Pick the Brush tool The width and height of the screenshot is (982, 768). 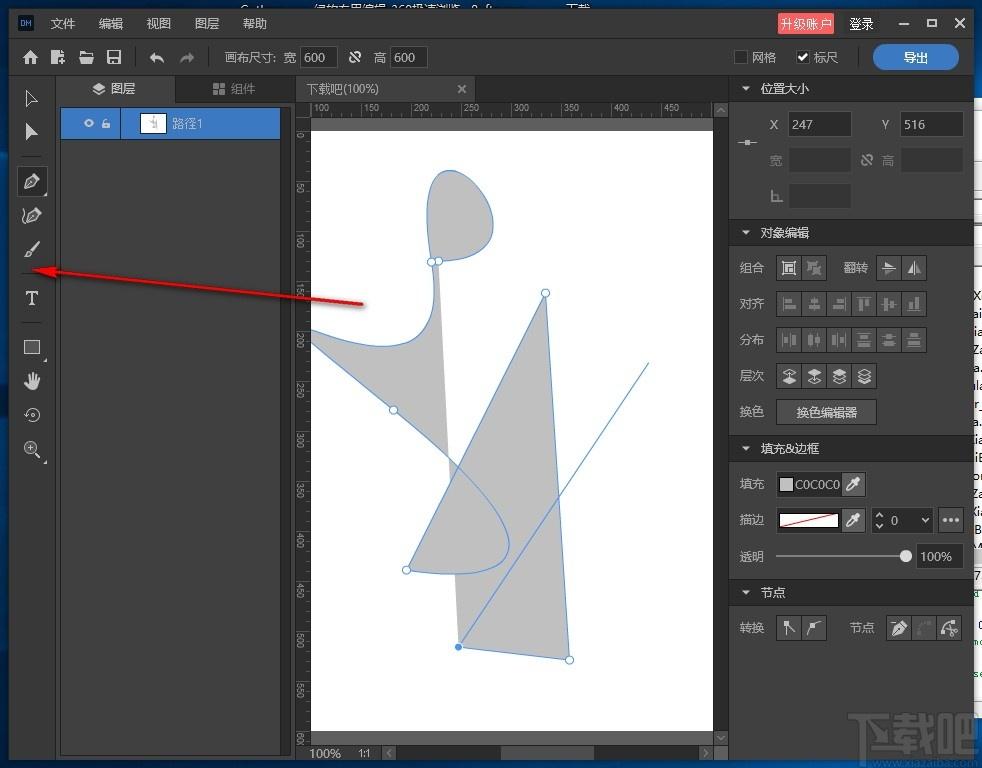32,249
